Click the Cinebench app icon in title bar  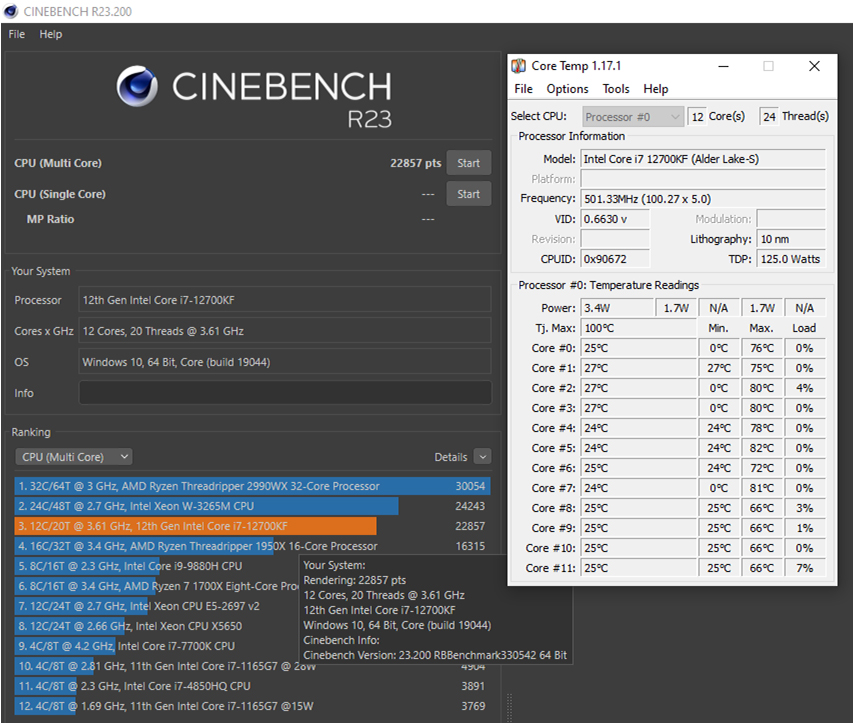pos(10,11)
